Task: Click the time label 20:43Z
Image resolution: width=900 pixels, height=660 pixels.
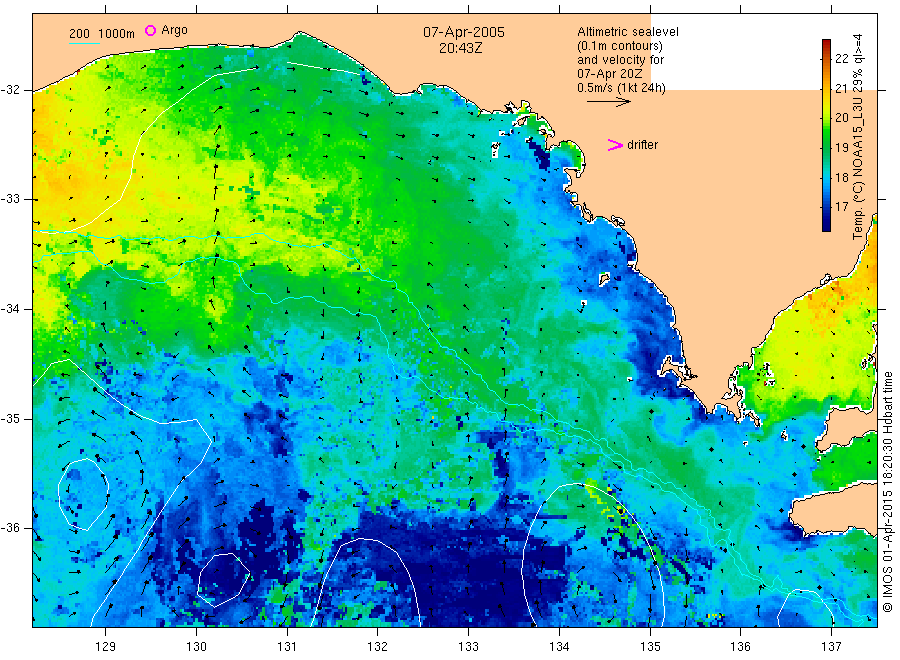Action: tap(460, 48)
